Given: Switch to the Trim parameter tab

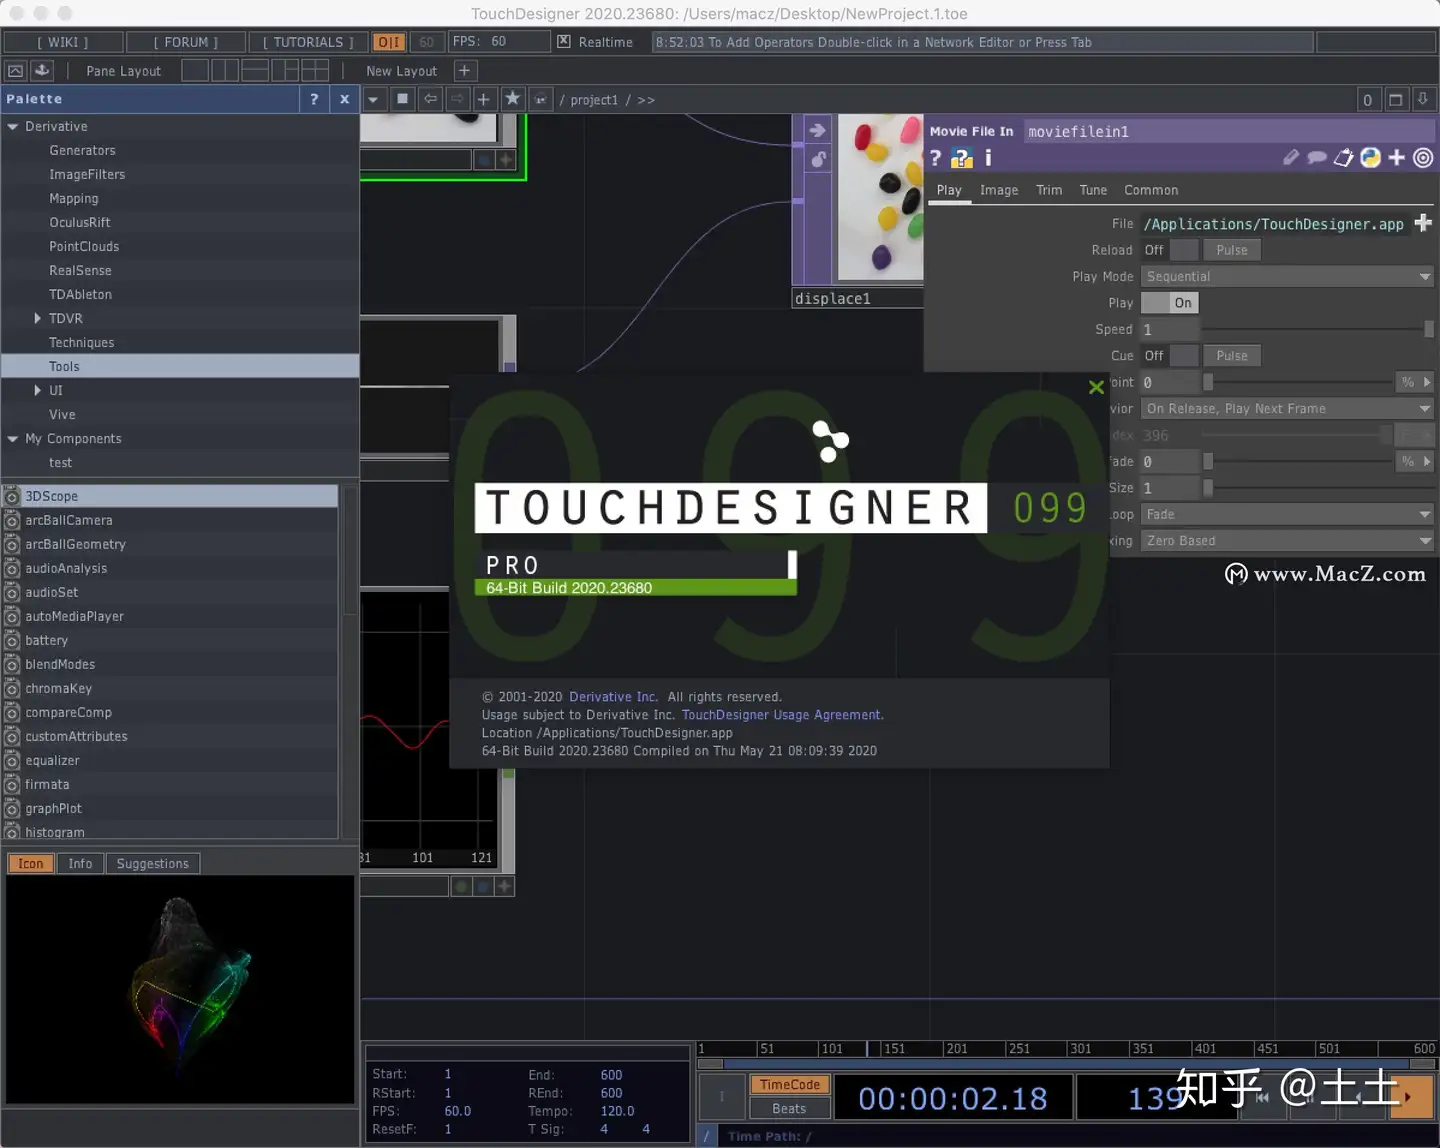Looking at the screenshot, I should [1049, 190].
